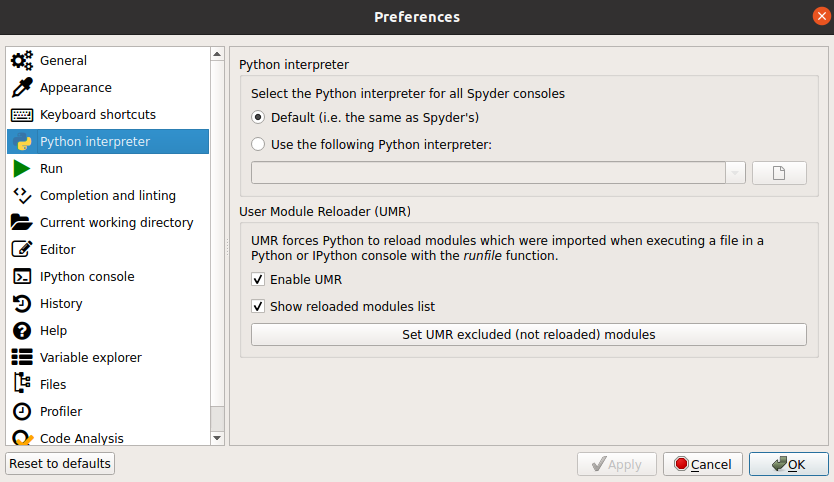This screenshot has width=834, height=482.
Task: Click Set UMR excluded modules button
Action: (x=528, y=334)
